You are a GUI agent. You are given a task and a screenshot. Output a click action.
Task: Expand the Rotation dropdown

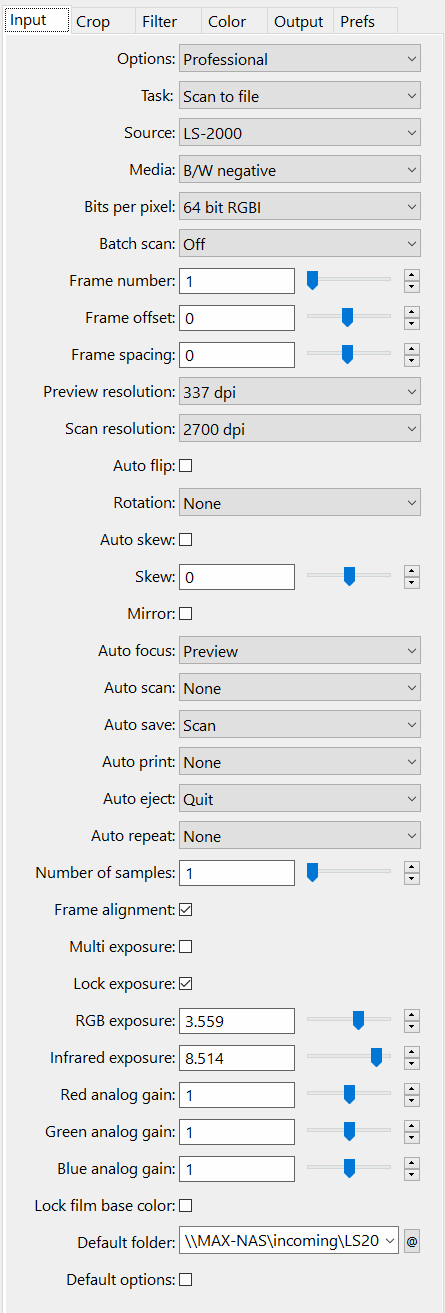pyautogui.click(x=300, y=503)
